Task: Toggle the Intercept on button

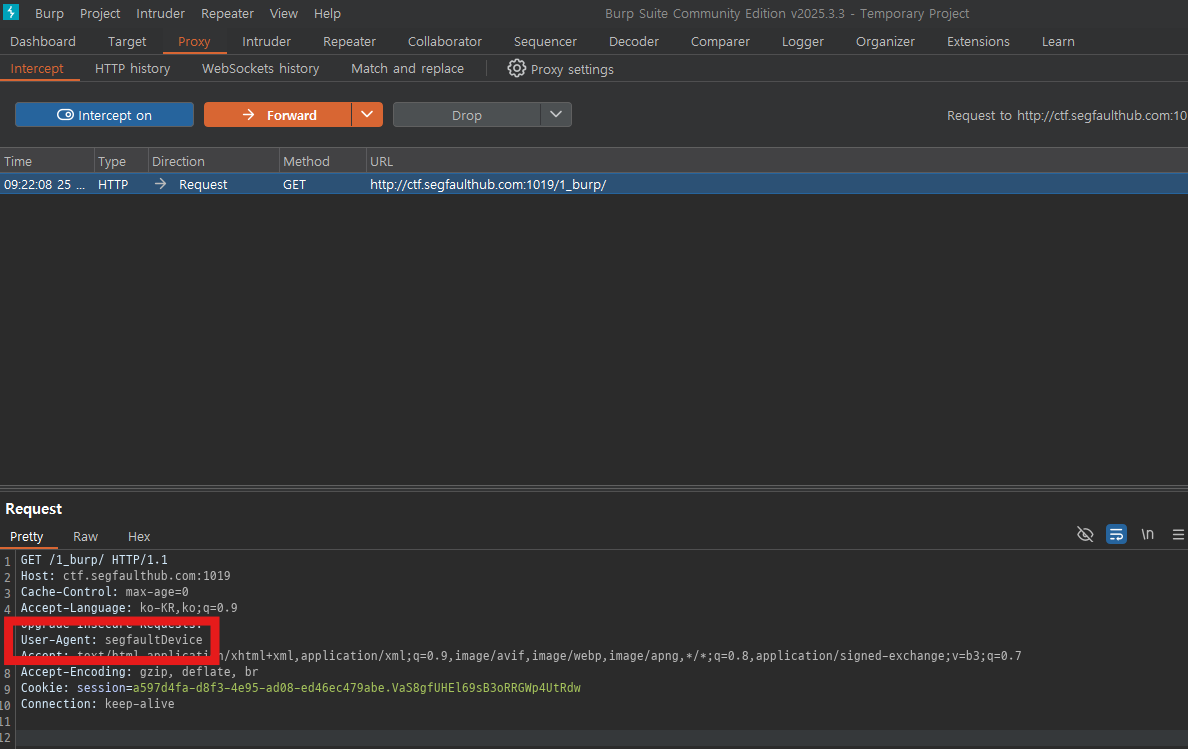Action: (x=105, y=115)
